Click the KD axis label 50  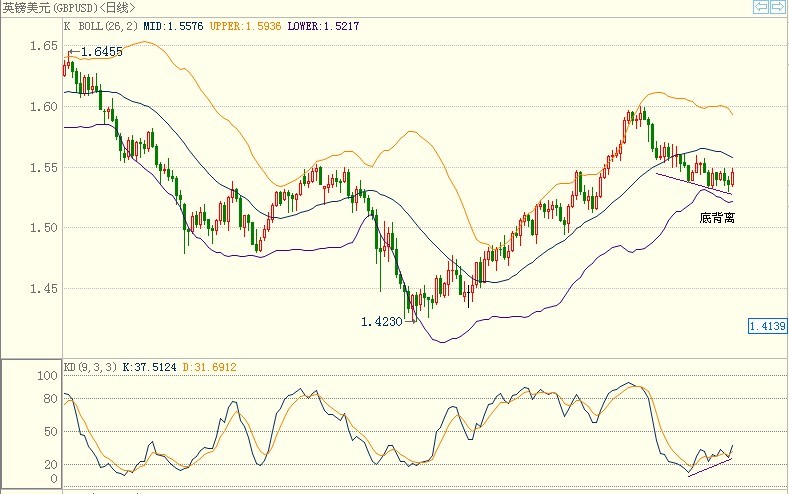pos(50,432)
